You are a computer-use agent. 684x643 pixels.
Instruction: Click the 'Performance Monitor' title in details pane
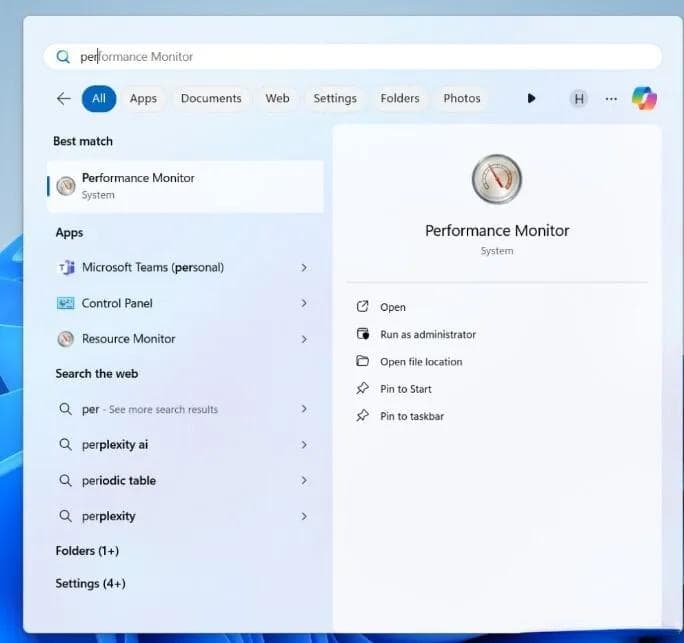pos(497,231)
